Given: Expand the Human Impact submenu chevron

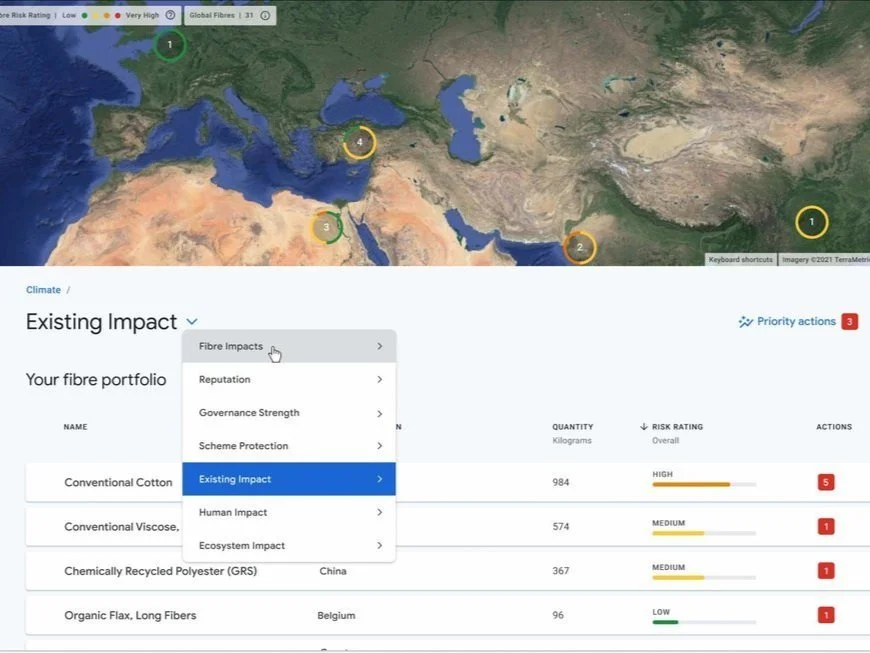Looking at the screenshot, I should 380,513.
